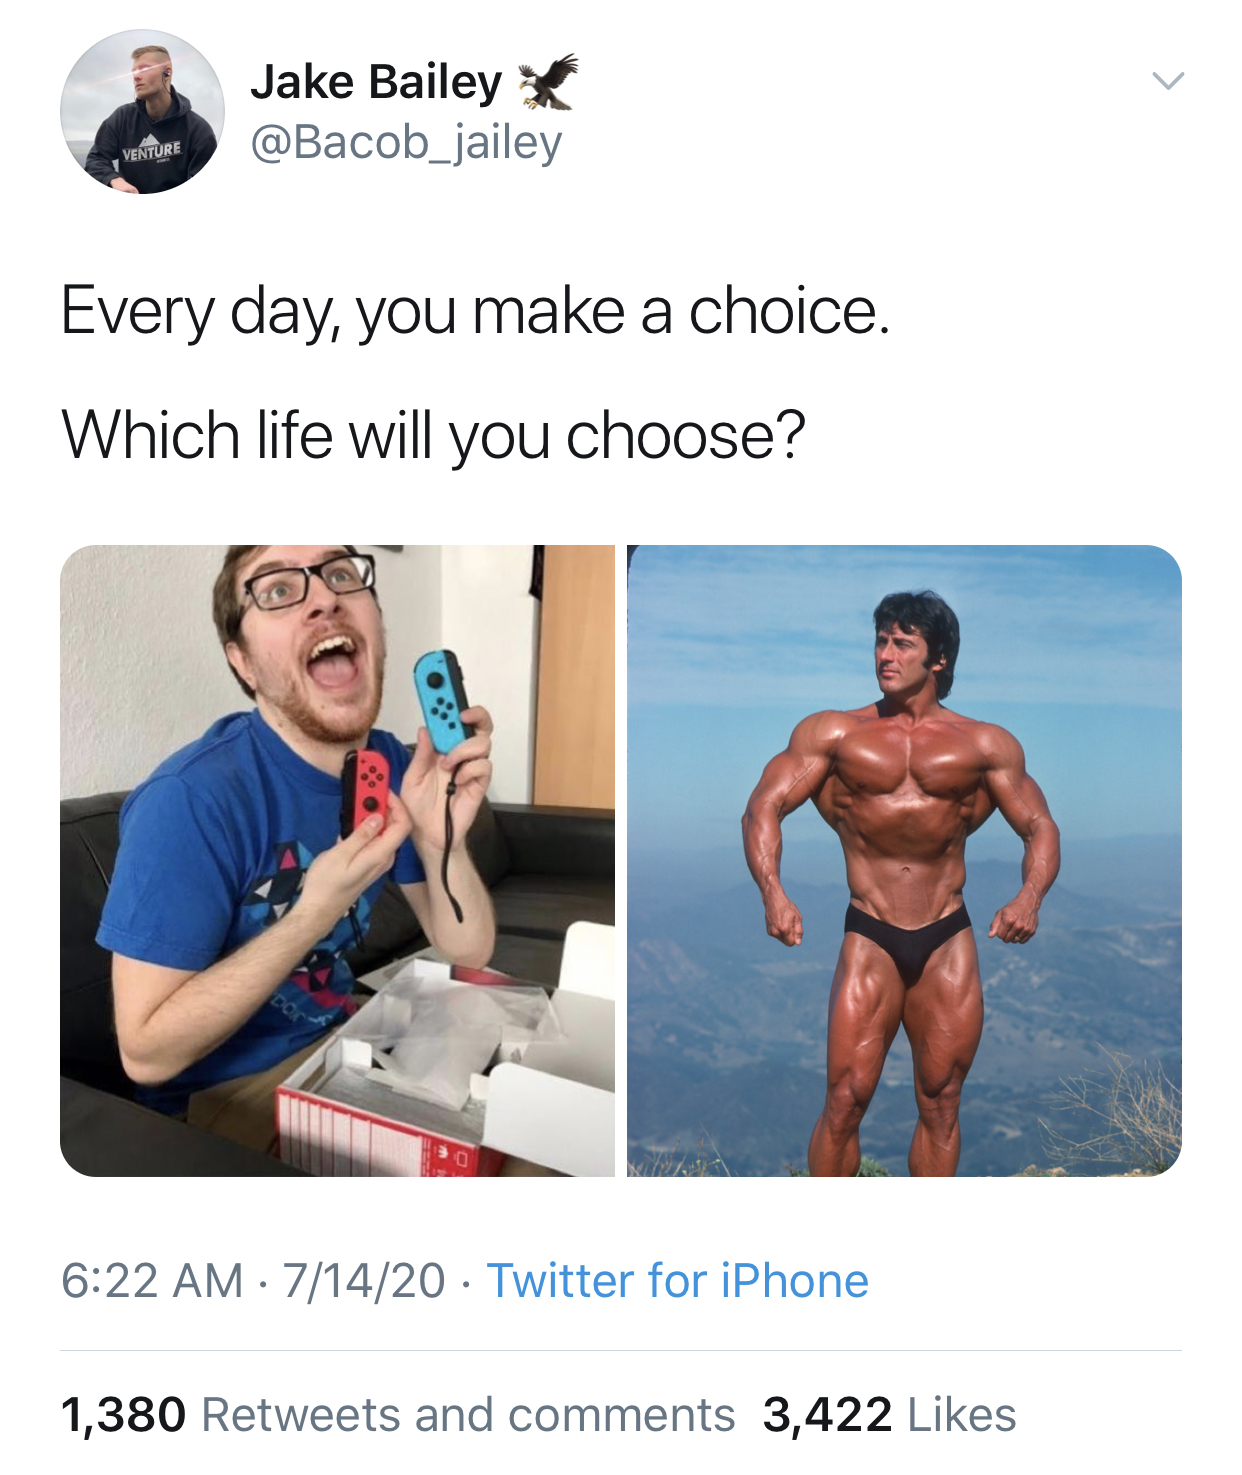The height and width of the screenshot is (1475, 1242).
Task: Open the bodybuilder photo on the right
Action: click(x=904, y=860)
